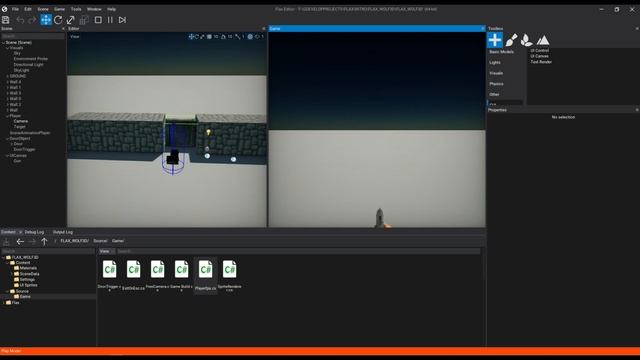Select the DoorTrigger C# script file
The height and width of the screenshot is (360, 640).
coord(109,276)
